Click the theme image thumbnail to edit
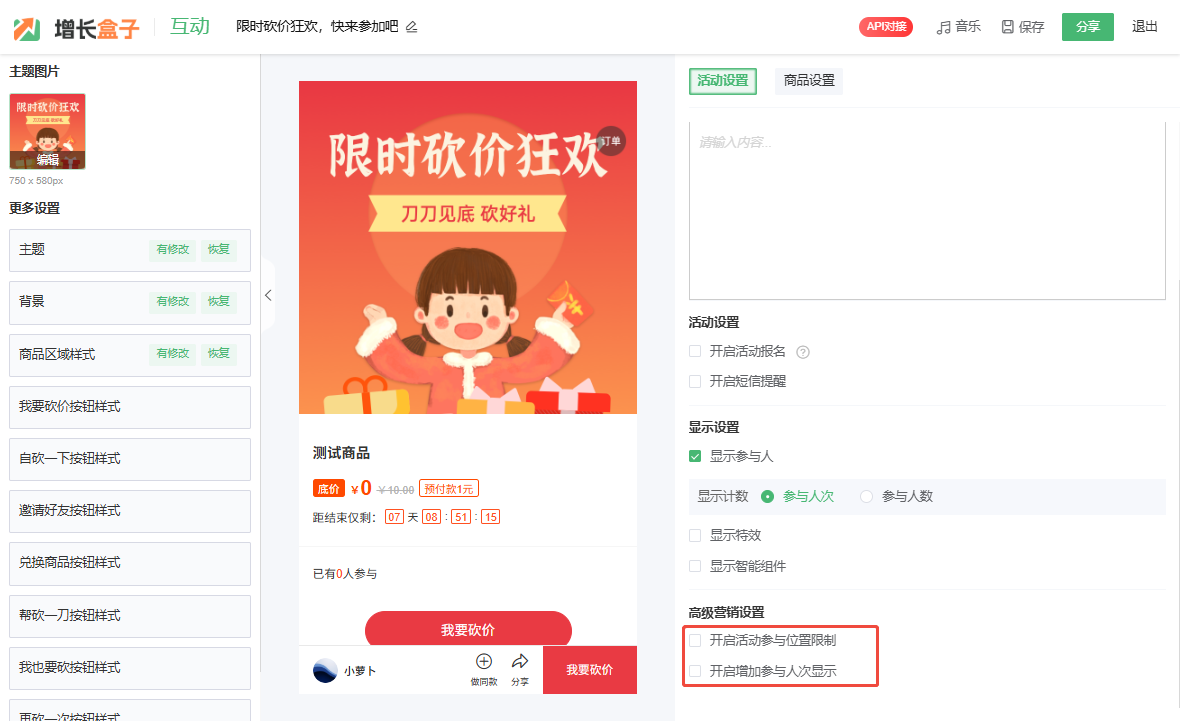 click(47, 131)
